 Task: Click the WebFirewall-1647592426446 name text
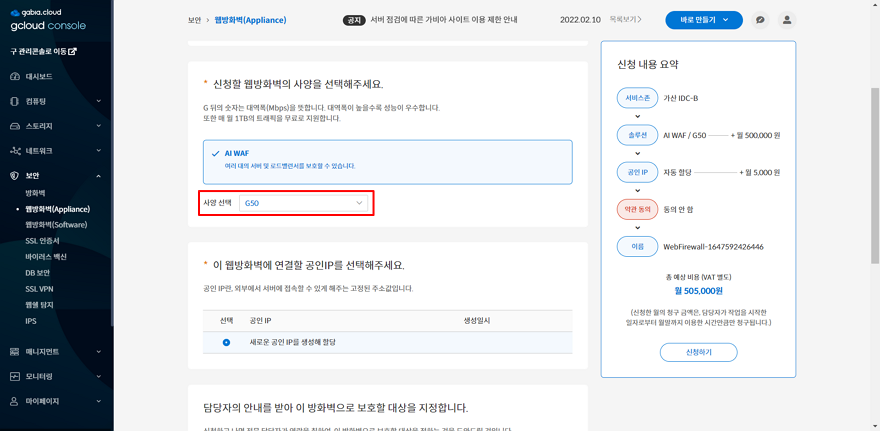[713, 246]
